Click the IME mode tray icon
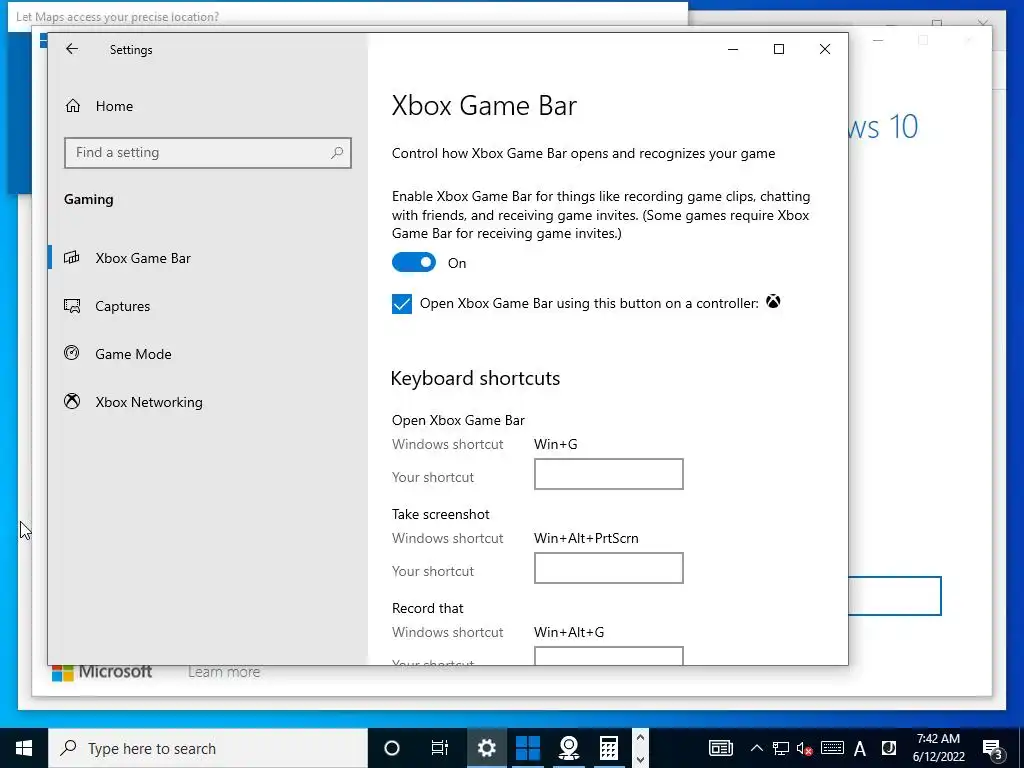The image size is (1024, 768). point(888,748)
